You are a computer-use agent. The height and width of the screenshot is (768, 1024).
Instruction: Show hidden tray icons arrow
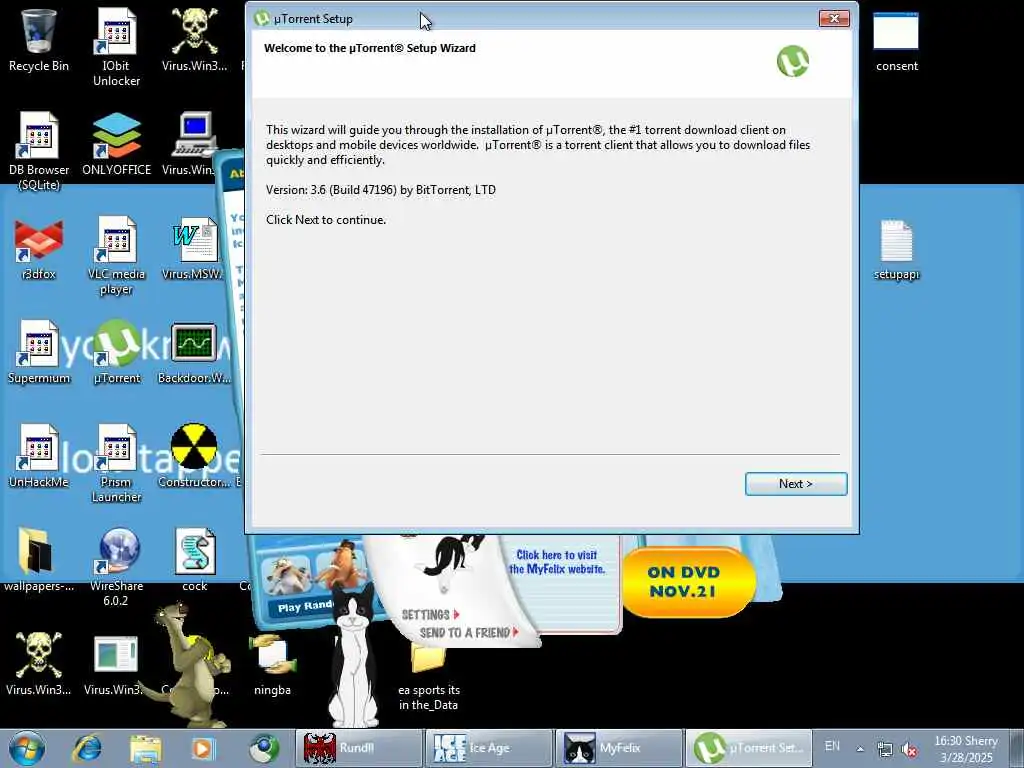coord(860,749)
